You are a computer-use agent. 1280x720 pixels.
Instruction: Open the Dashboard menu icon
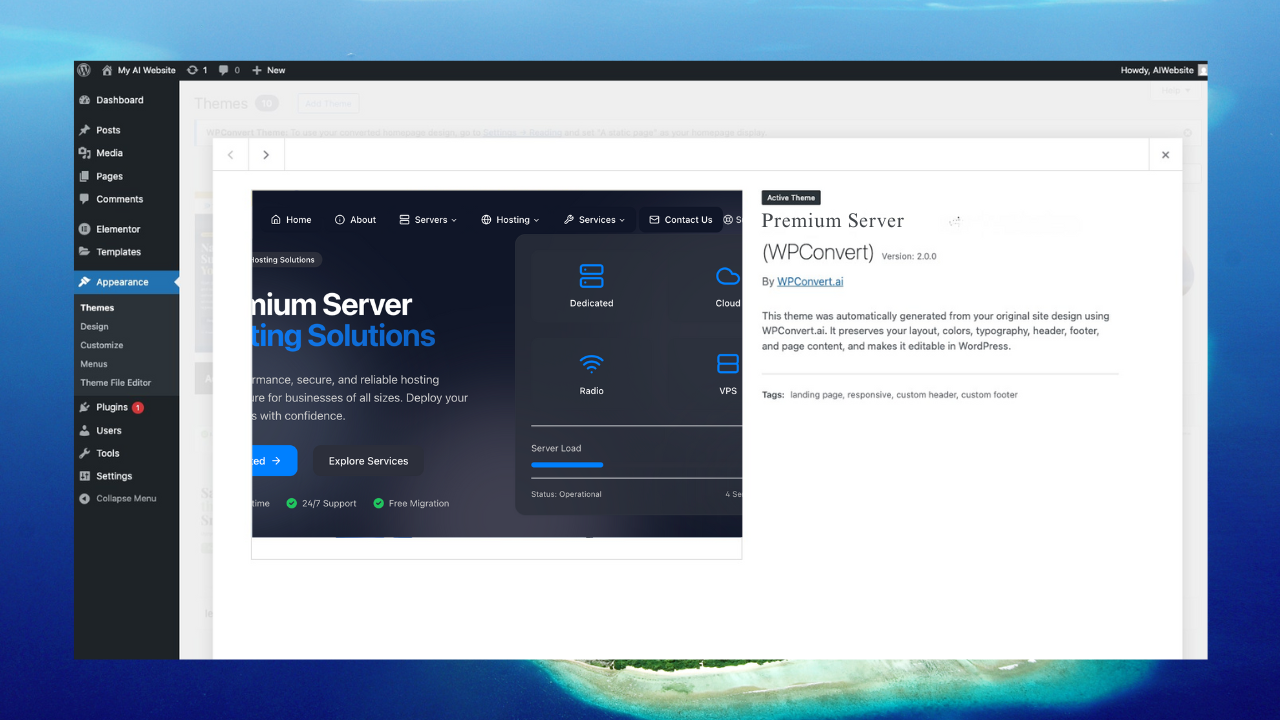(x=85, y=100)
